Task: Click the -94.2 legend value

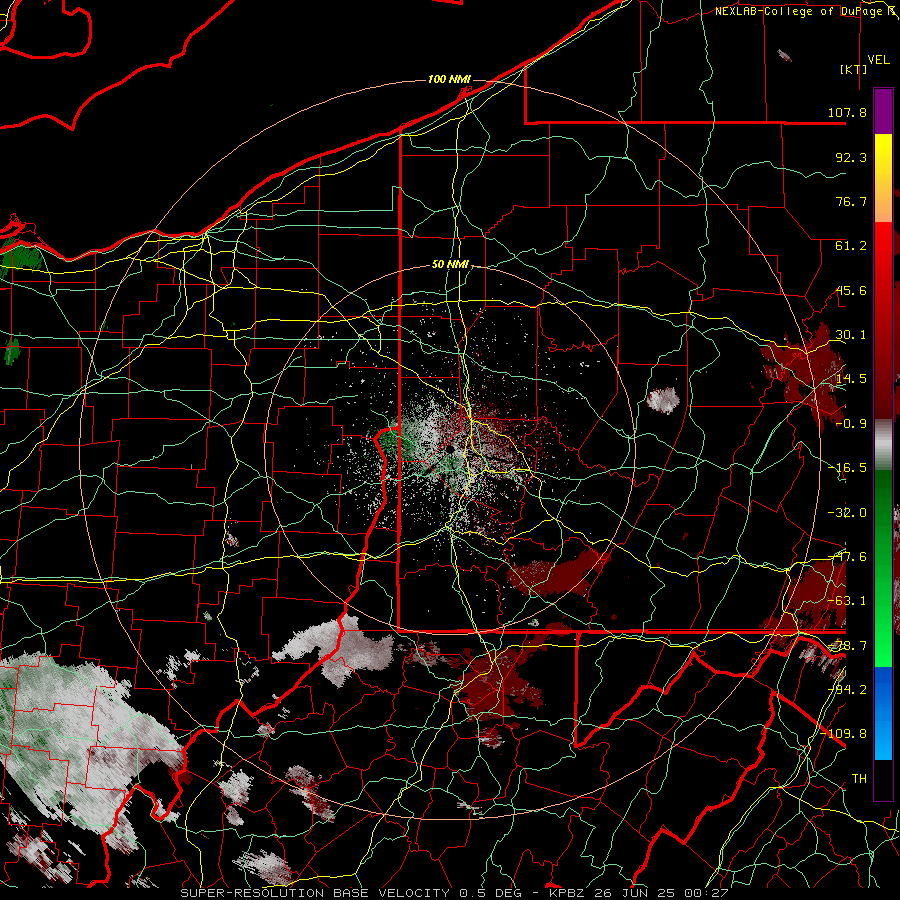Action: click(x=847, y=689)
